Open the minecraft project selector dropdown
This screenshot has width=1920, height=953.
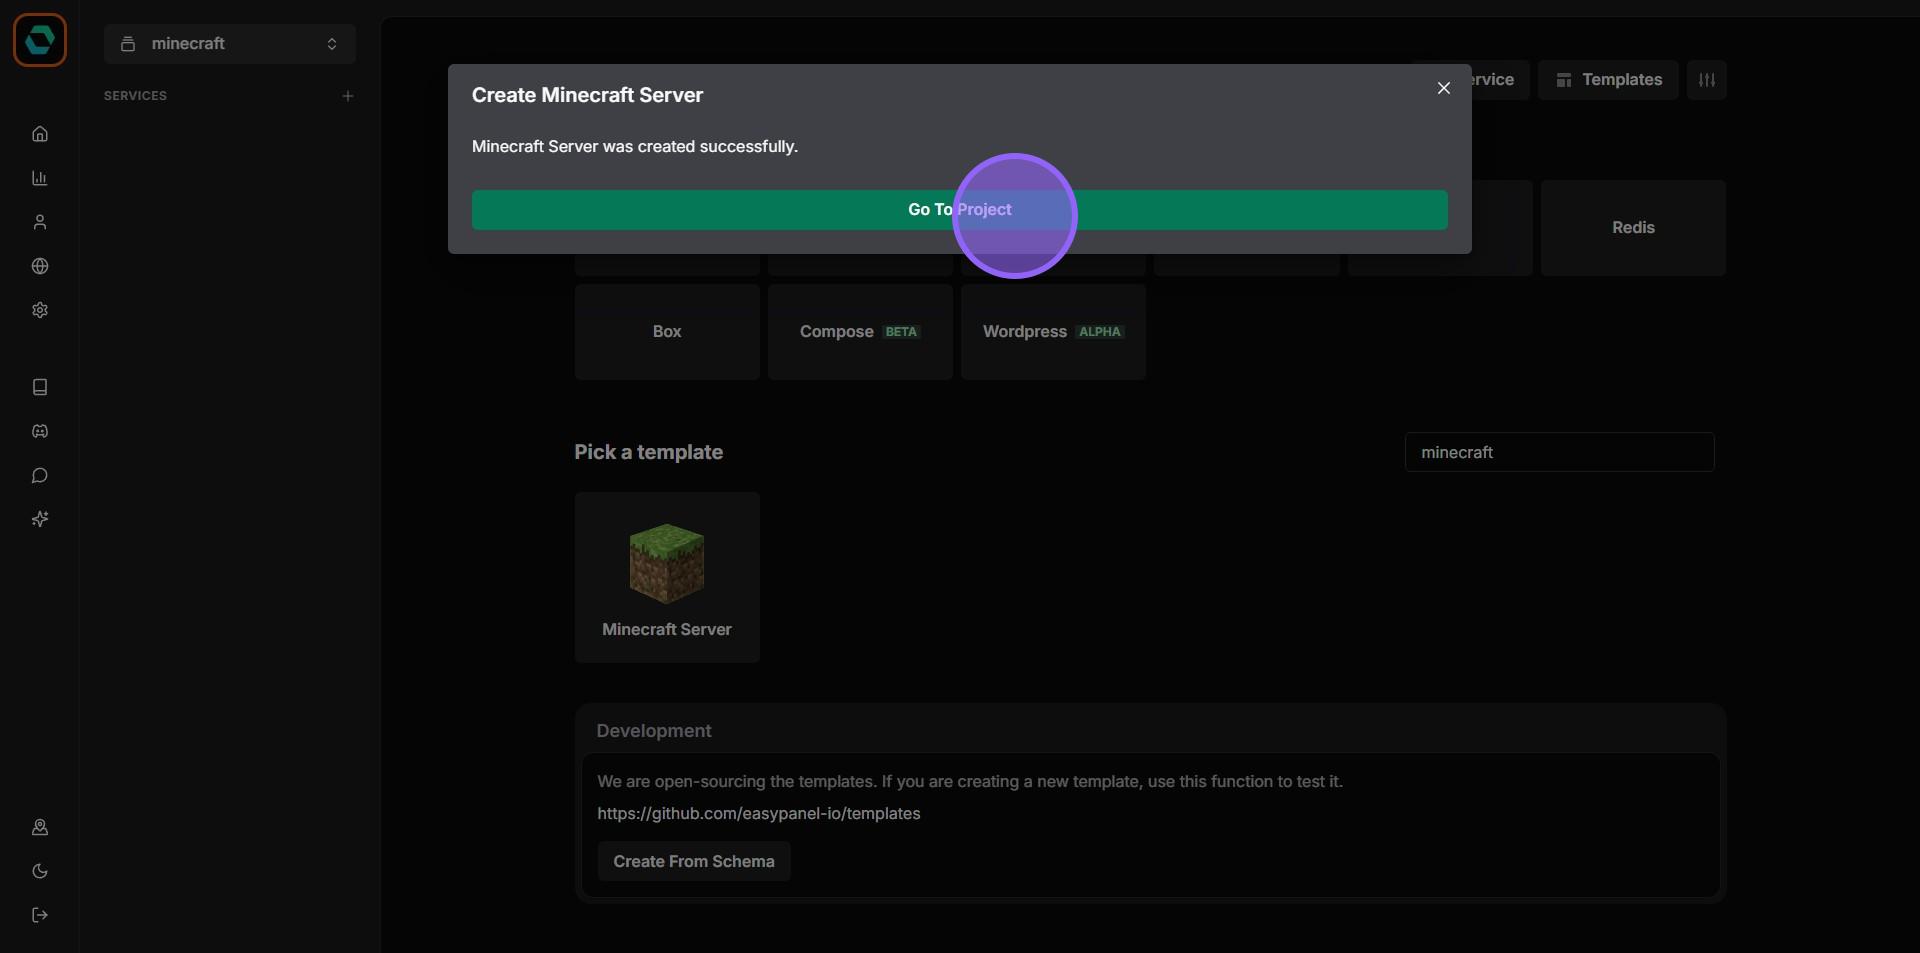[230, 44]
